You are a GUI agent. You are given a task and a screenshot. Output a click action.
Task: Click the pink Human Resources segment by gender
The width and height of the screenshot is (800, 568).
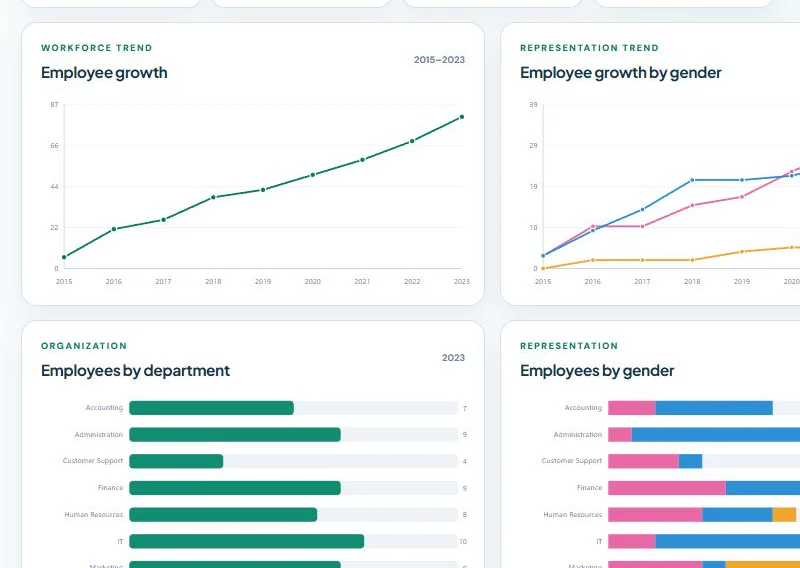(x=655, y=514)
